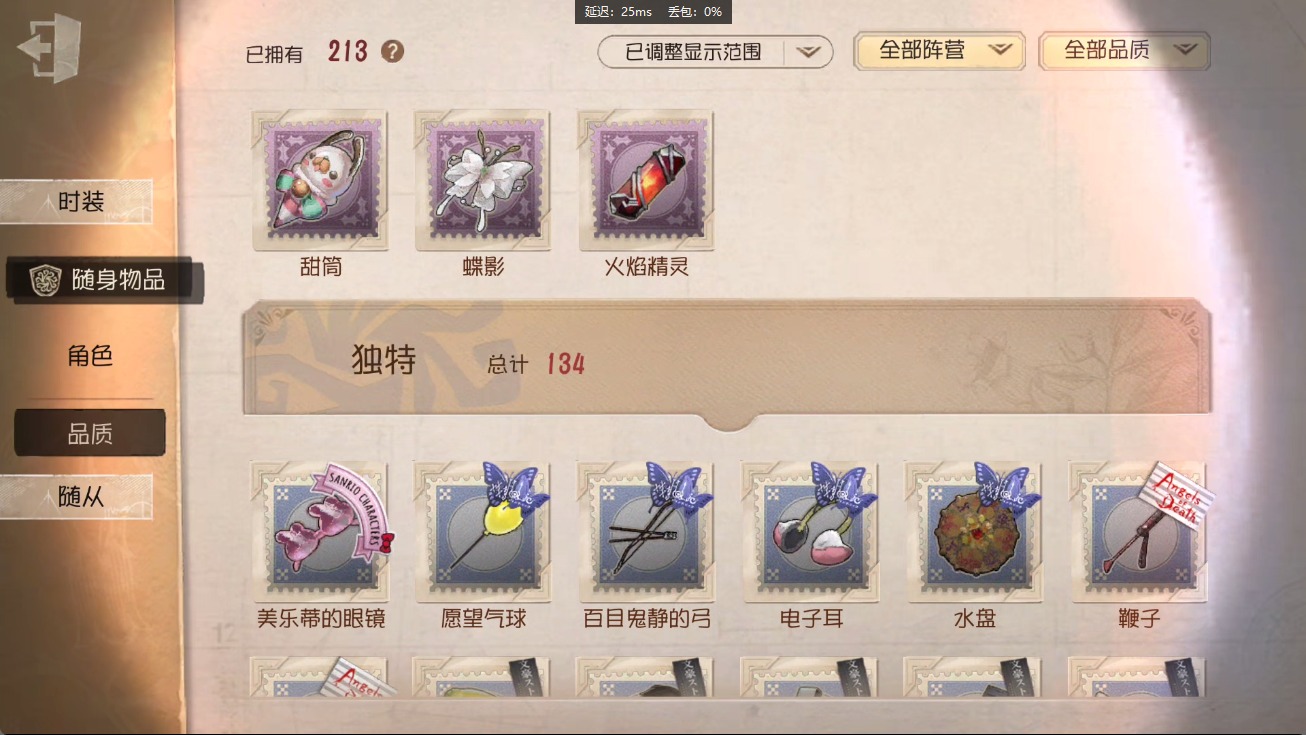This screenshot has height=735, width=1306.
Task: Select the 鞭子 whip item
Action: click(x=1139, y=532)
